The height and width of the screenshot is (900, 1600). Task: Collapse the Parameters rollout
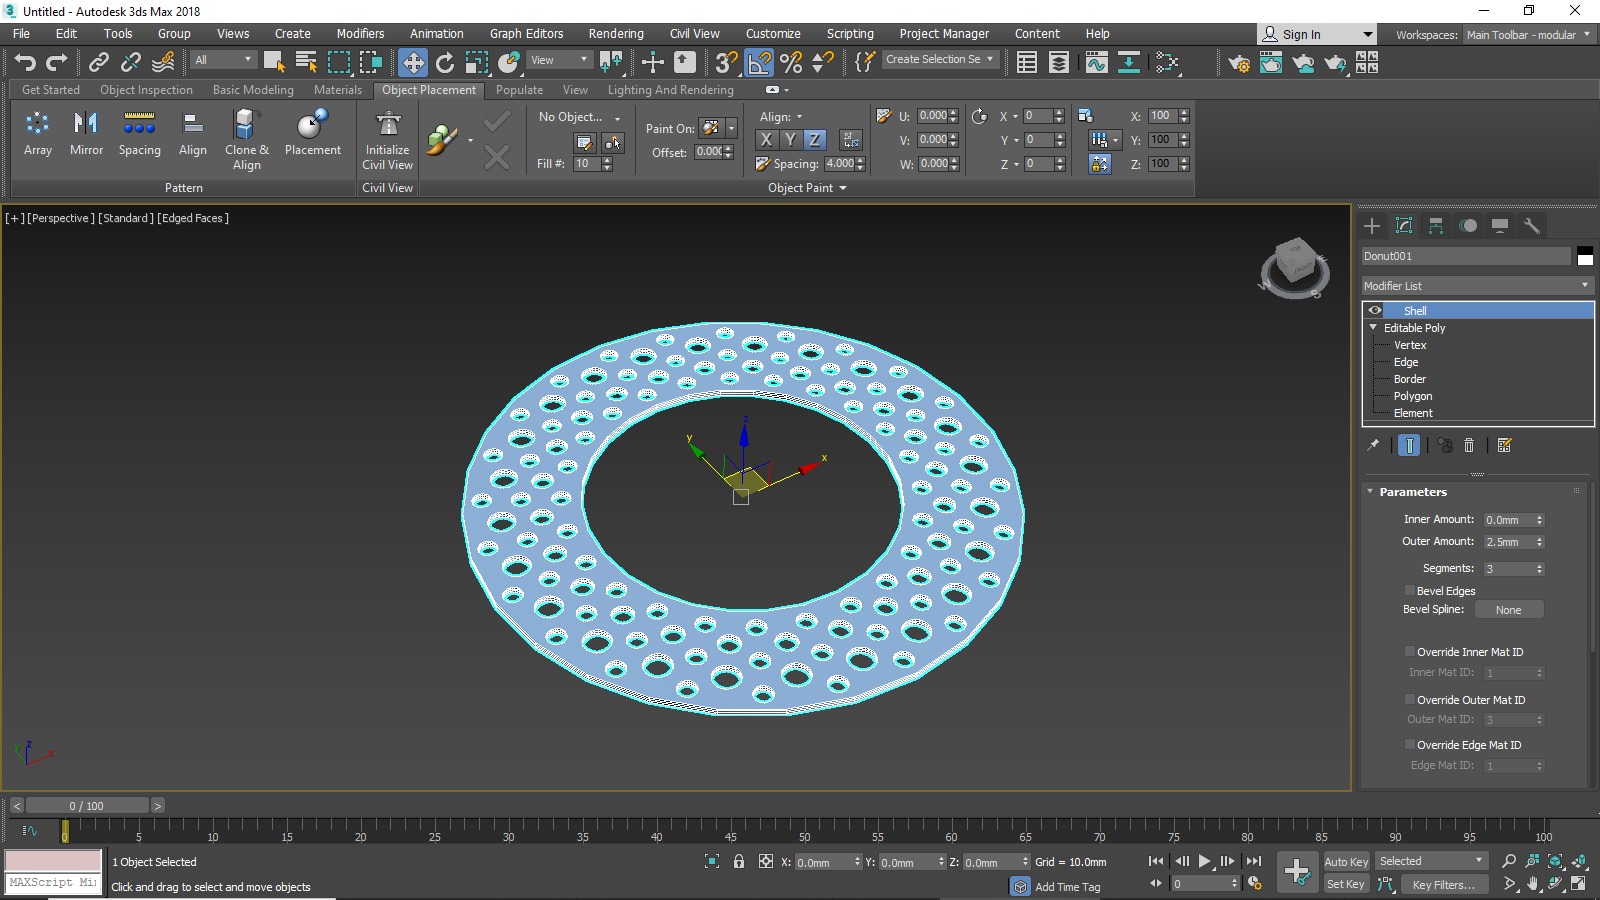pos(1370,492)
